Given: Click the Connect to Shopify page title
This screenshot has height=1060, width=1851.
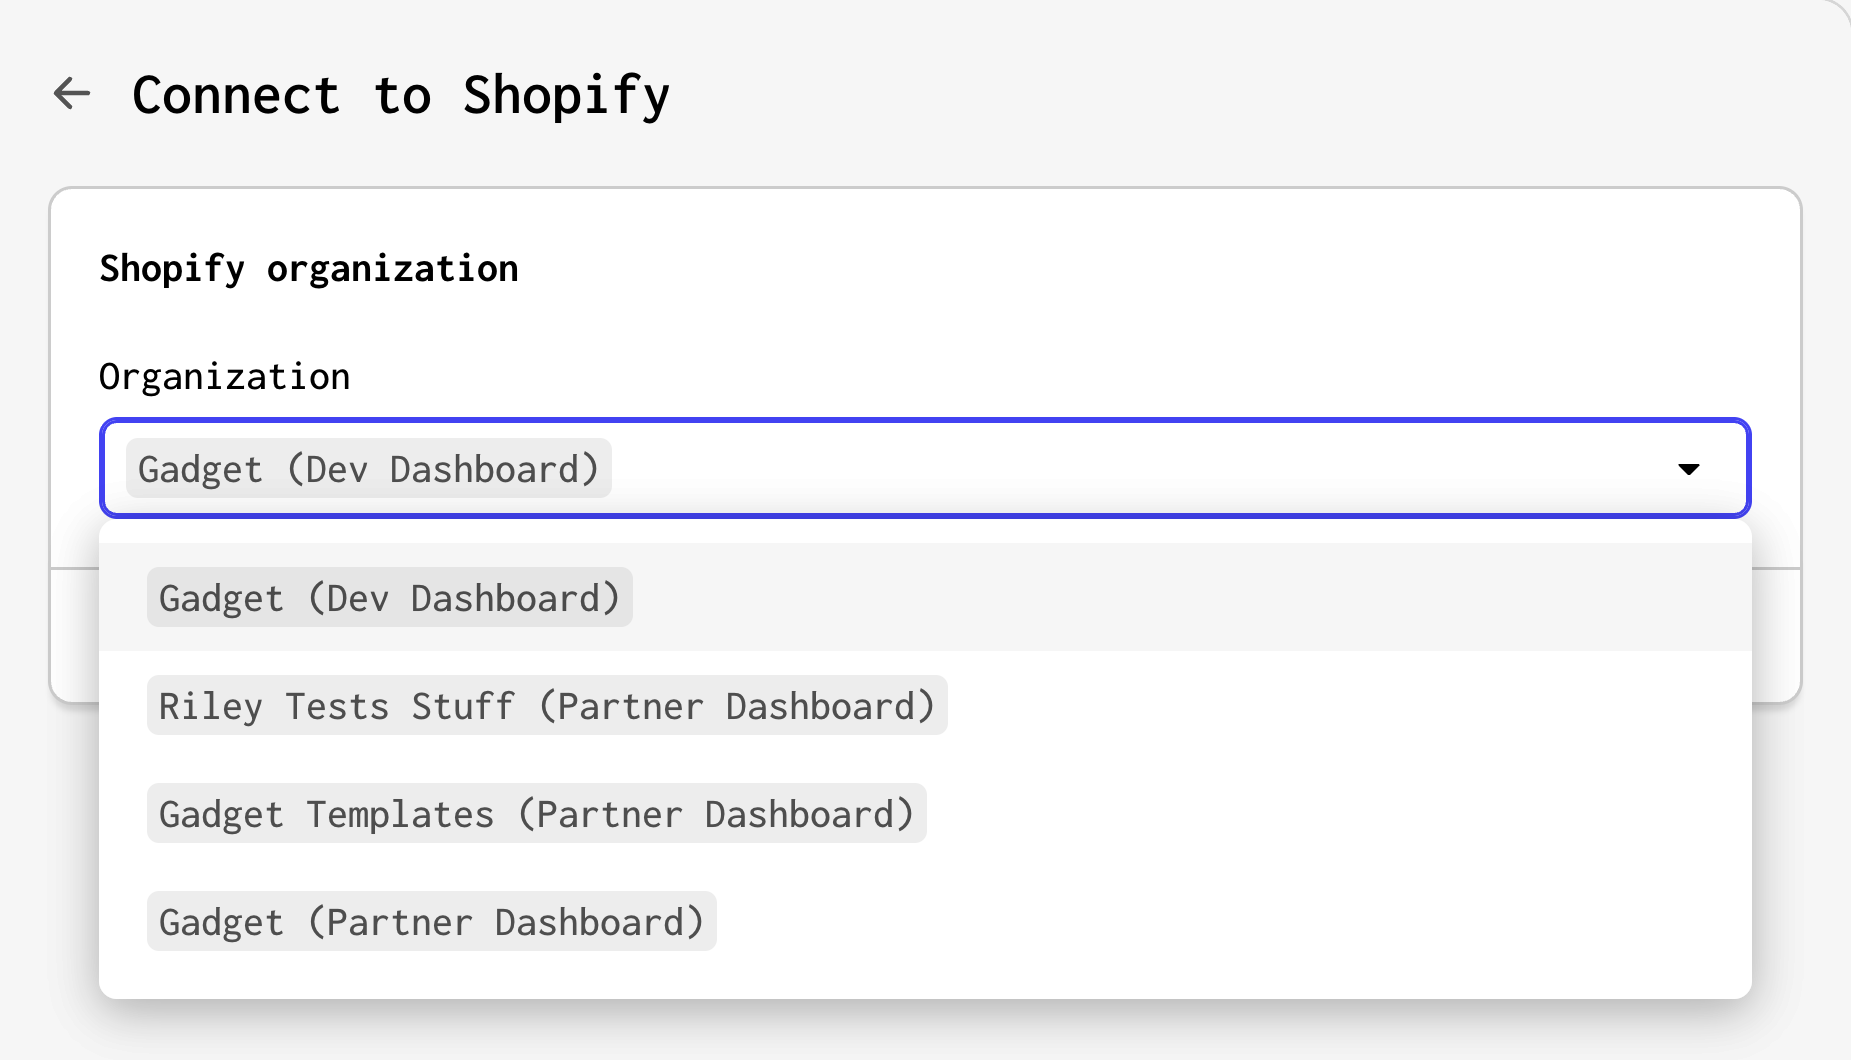Looking at the screenshot, I should click(401, 96).
